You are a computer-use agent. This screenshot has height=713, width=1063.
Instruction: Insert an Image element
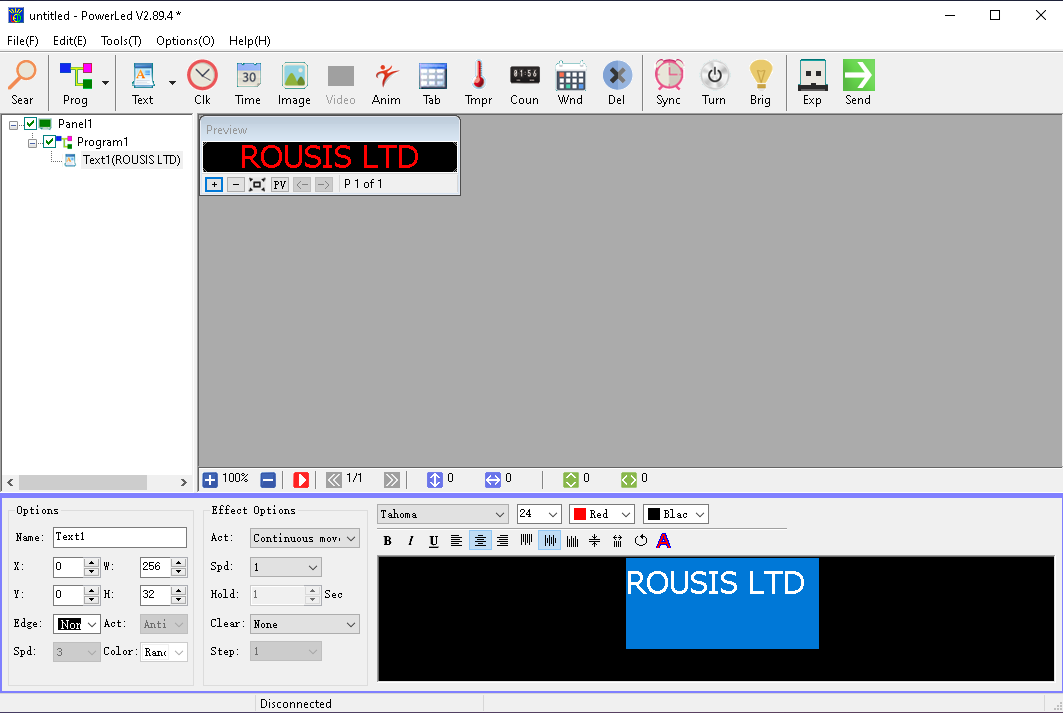(x=294, y=83)
